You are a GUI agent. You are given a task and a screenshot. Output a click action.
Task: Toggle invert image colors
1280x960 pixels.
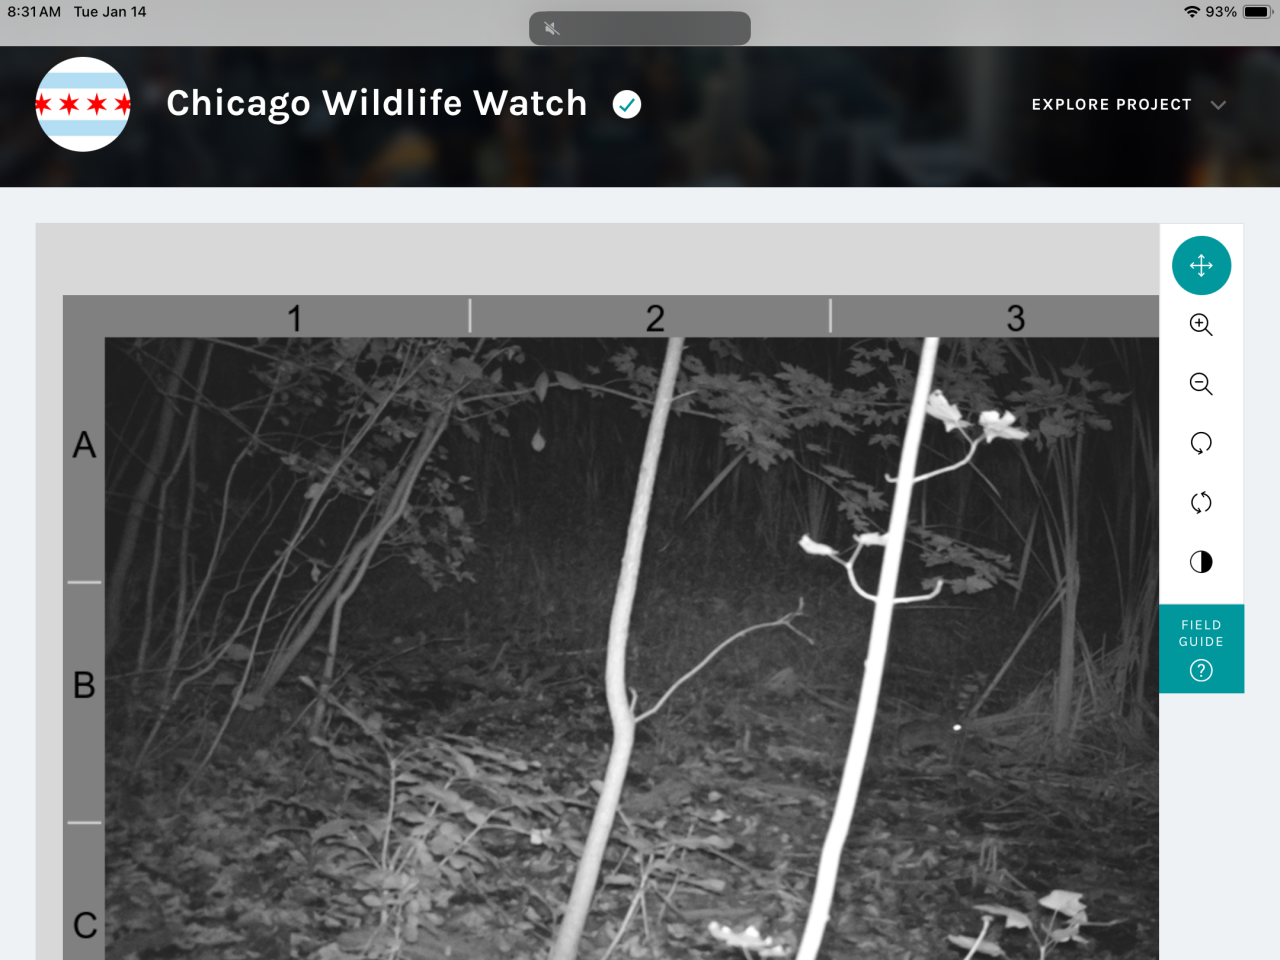[x=1201, y=561]
